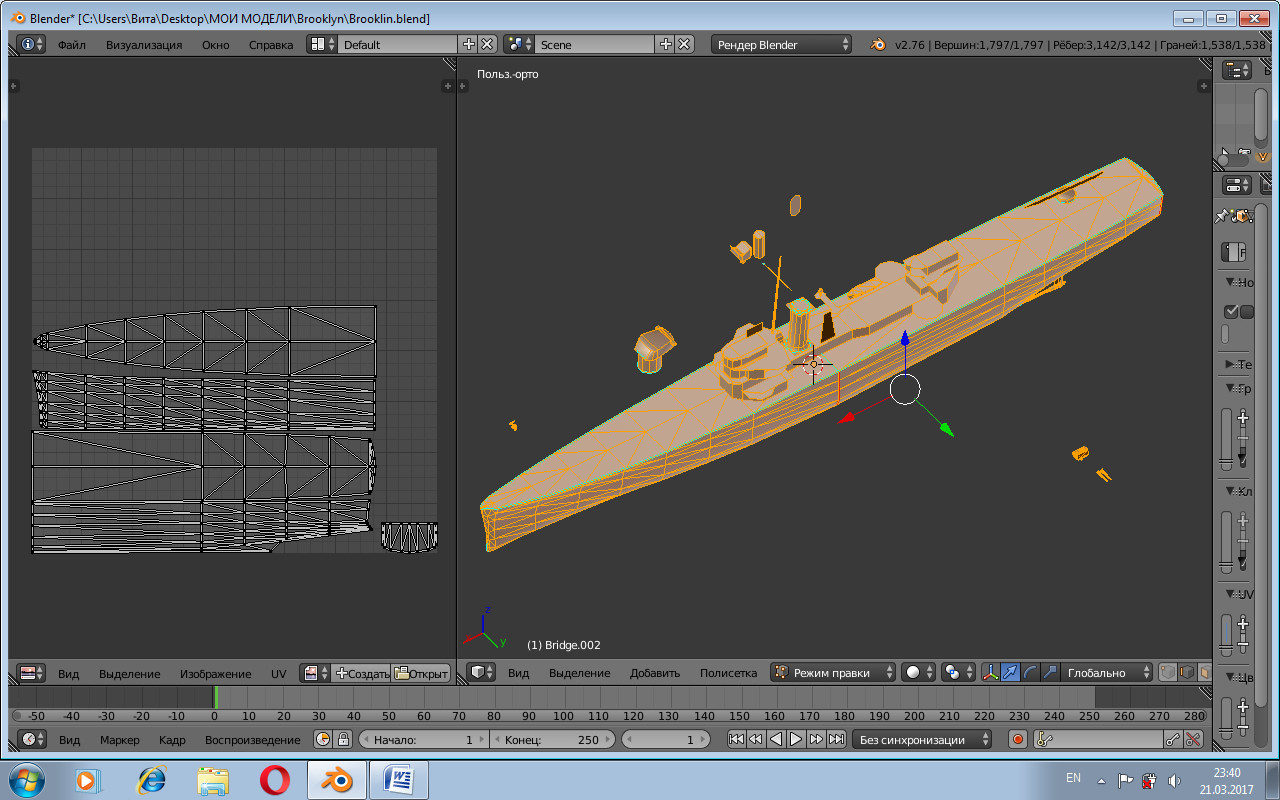Open the Рендер Blender engine dropdown
The image size is (1280, 800).
click(x=782, y=44)
